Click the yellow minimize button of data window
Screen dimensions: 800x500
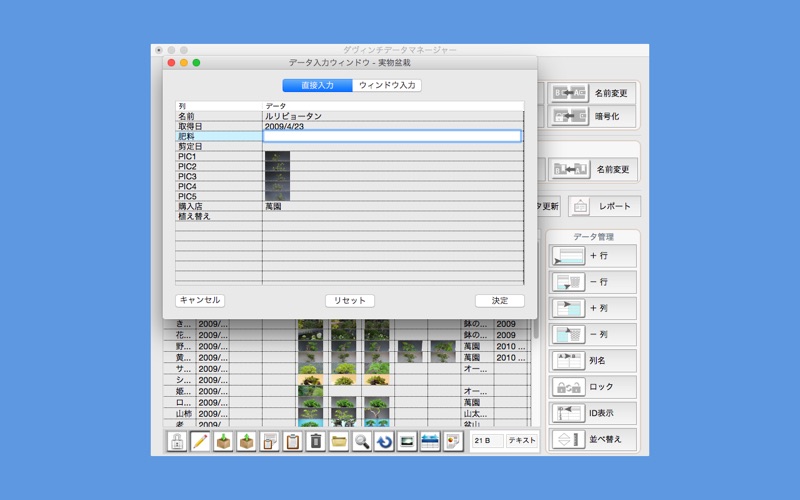click(184, 63)
